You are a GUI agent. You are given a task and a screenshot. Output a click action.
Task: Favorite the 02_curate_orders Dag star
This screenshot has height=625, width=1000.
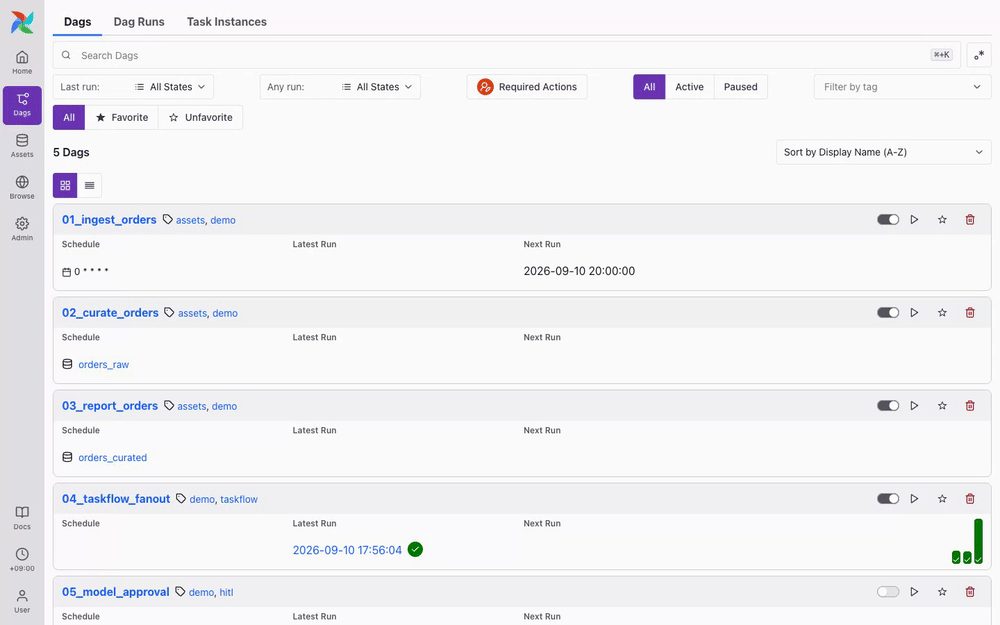pos(942,312)
